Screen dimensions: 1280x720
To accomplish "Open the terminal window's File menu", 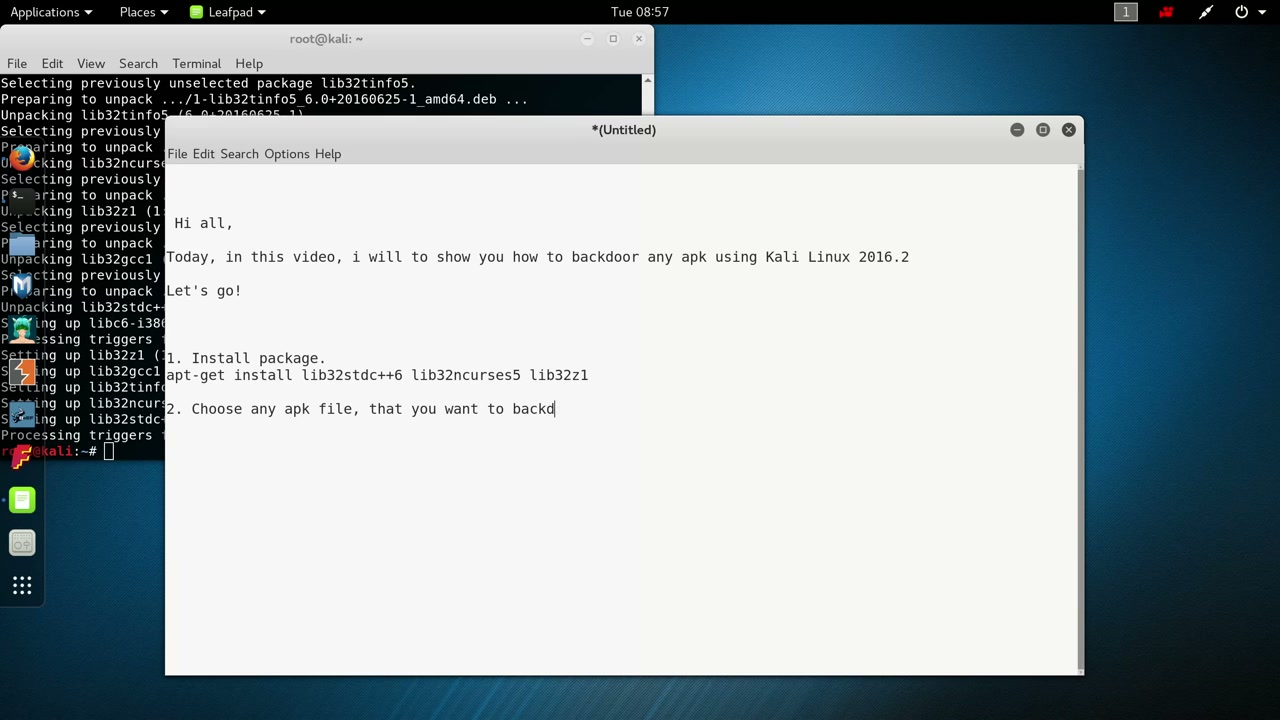I will pos(17,64).
